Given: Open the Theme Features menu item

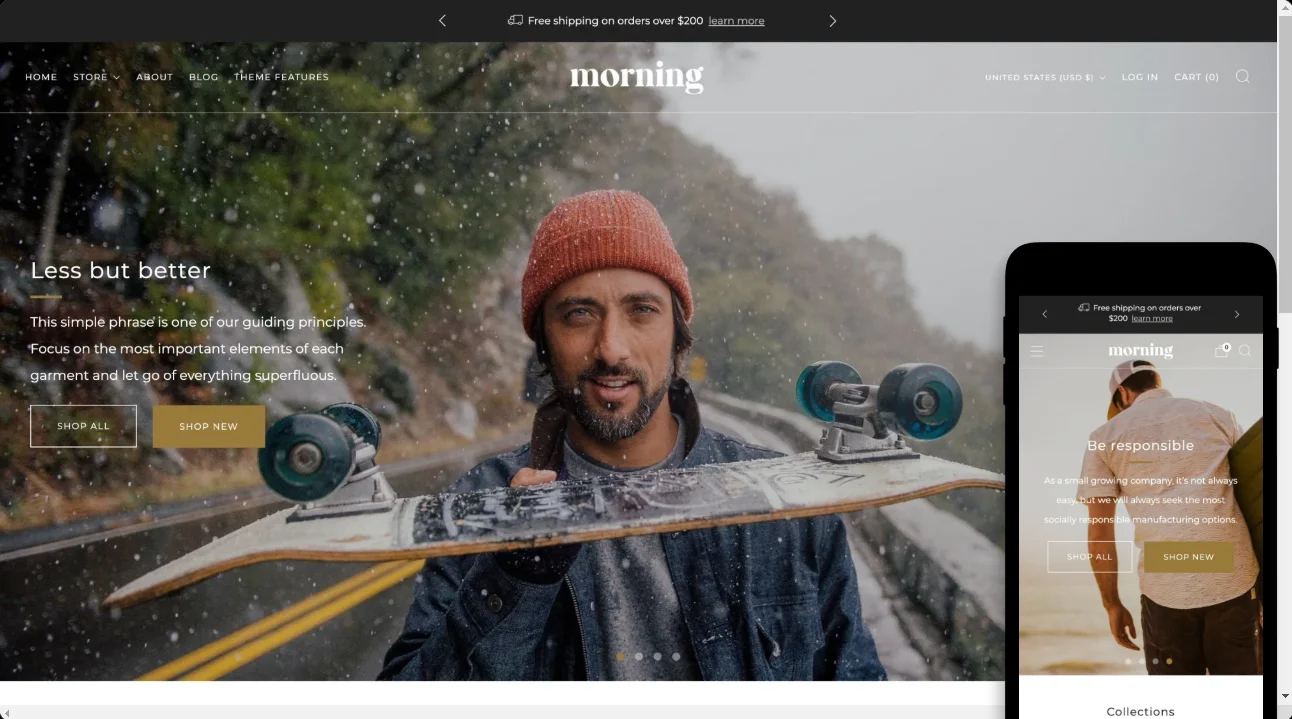Looking at the screenshot, I should pos(281,77).
